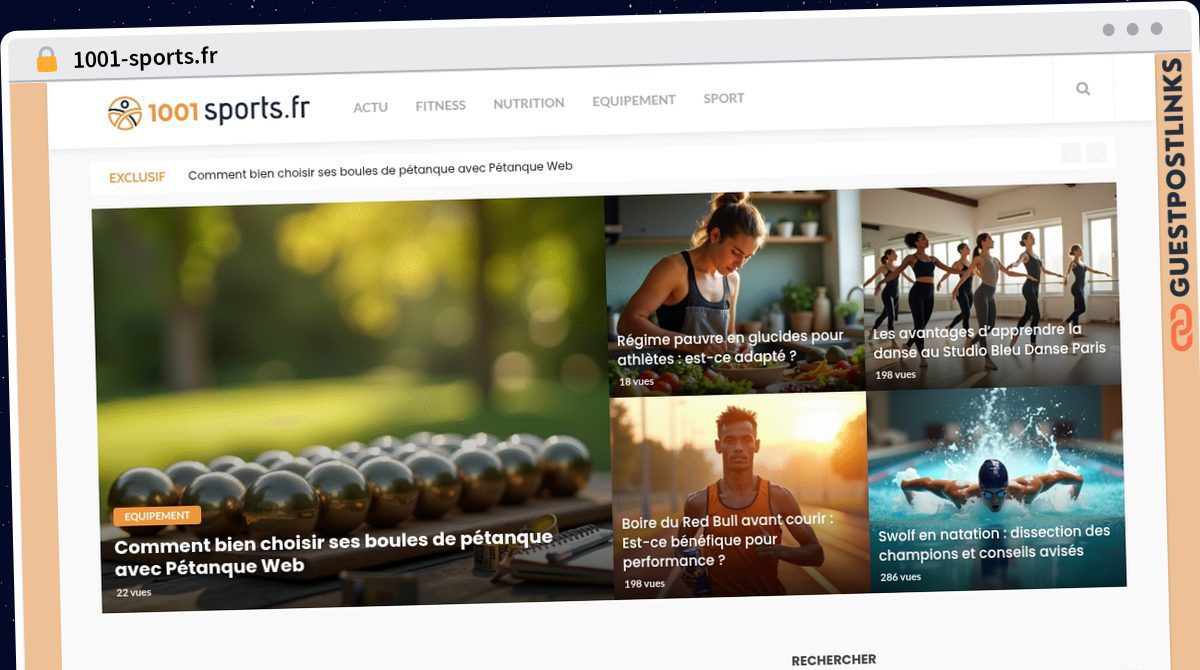The image size is (1200, 670).
Task: Click the padlock icon in address bar
Action: pyautogui.click(x=47, y=59)
